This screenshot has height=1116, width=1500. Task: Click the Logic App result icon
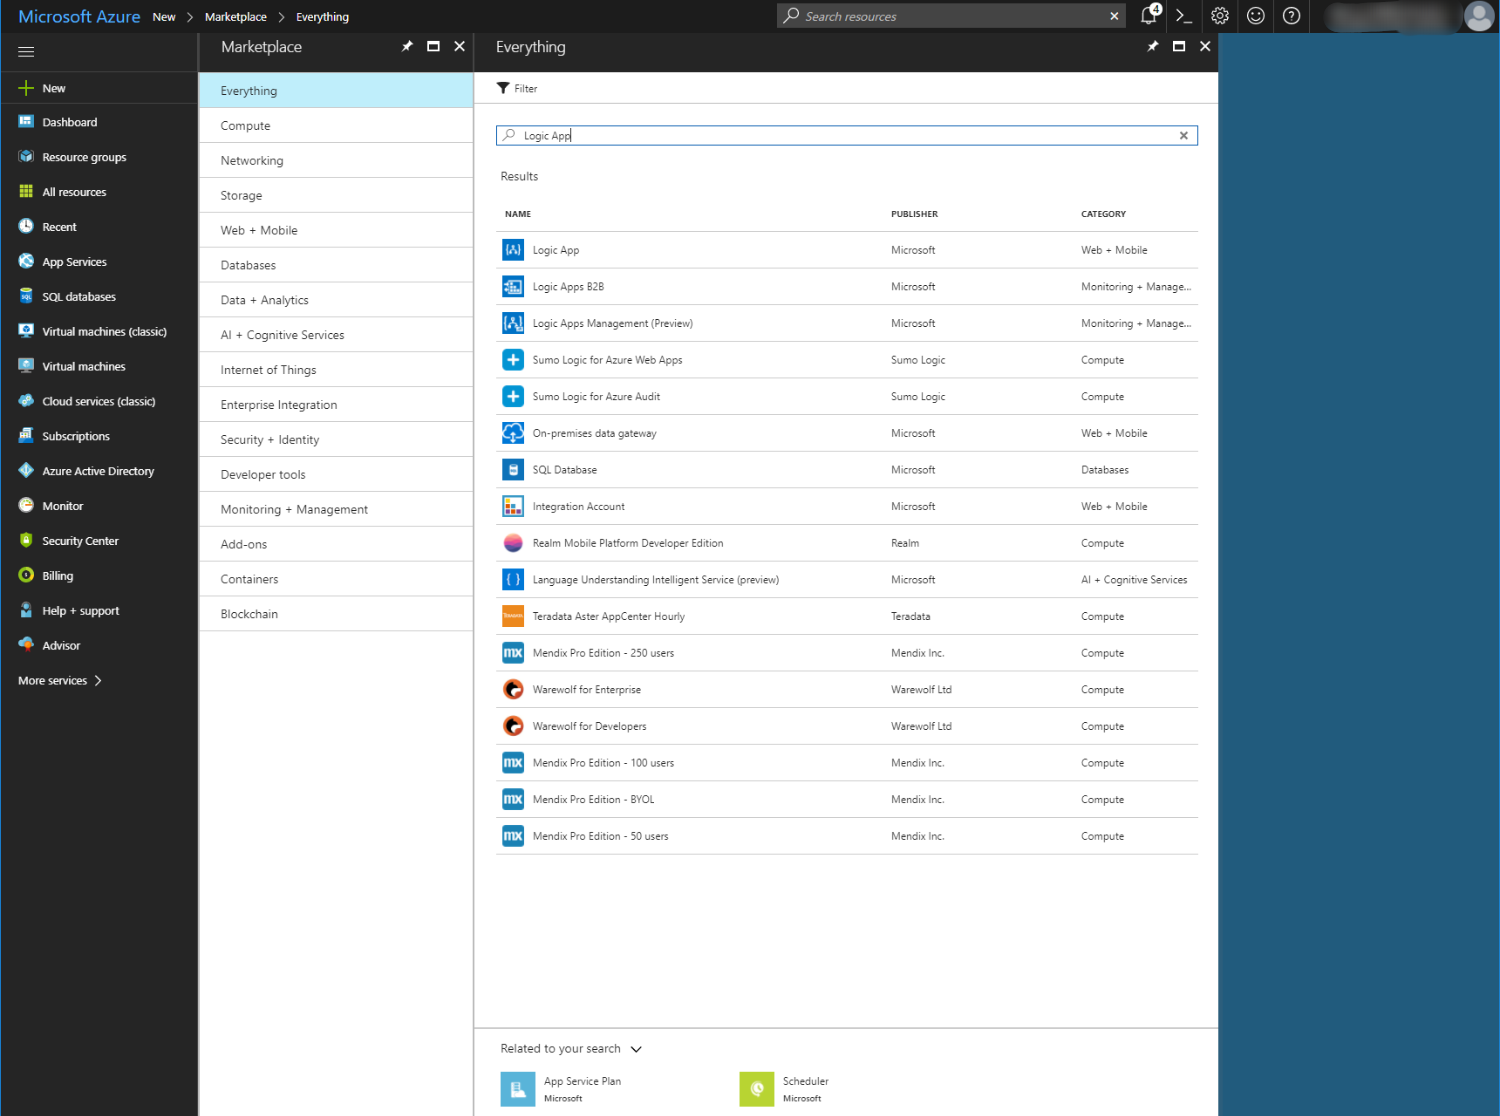[x=513, y=250]
